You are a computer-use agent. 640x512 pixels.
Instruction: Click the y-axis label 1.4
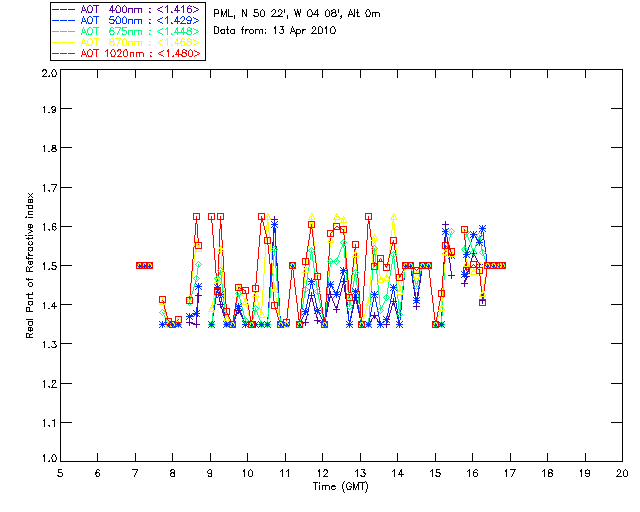(49, 305)
